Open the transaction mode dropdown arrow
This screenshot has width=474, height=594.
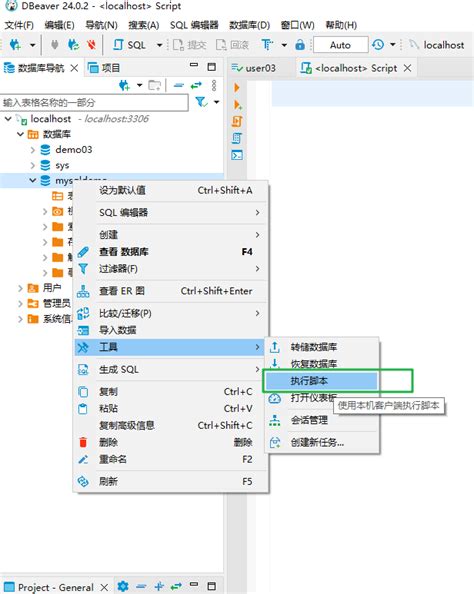284,45
